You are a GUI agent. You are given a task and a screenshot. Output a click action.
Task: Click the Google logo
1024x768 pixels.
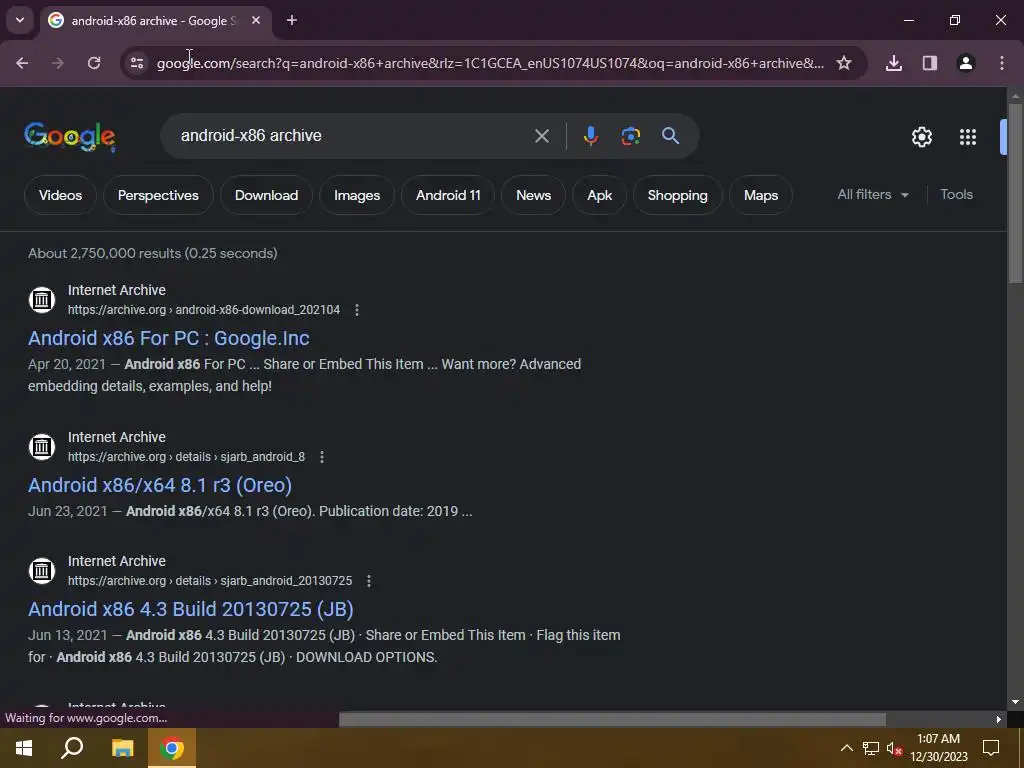pyautogui.click(x=70, y=136)
